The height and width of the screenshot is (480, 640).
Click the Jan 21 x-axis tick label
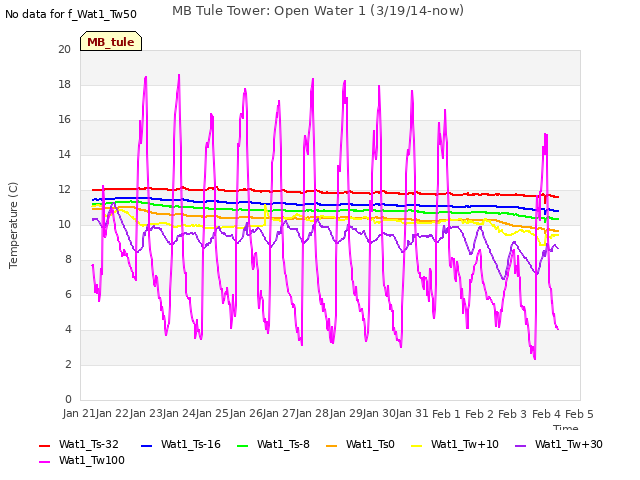tap(79, 413)
